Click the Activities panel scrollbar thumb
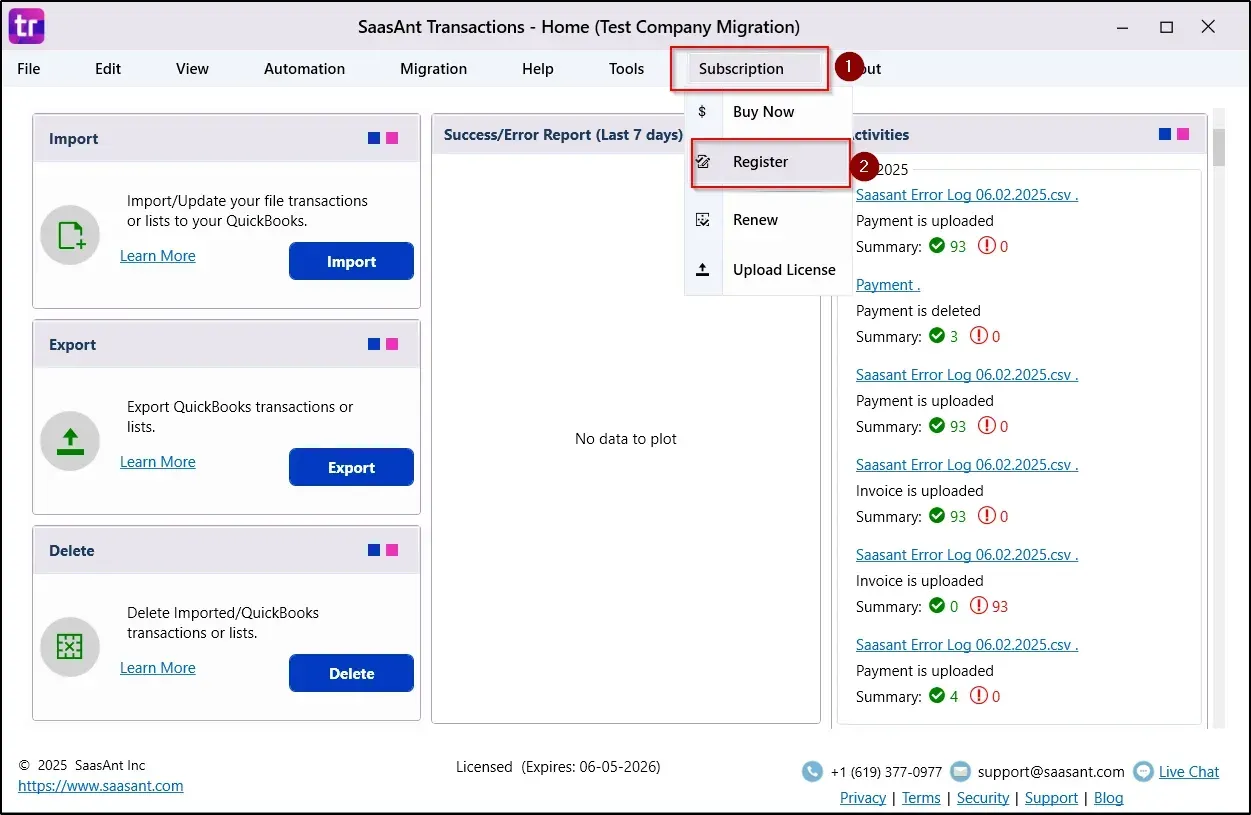 click(1219, 147)
